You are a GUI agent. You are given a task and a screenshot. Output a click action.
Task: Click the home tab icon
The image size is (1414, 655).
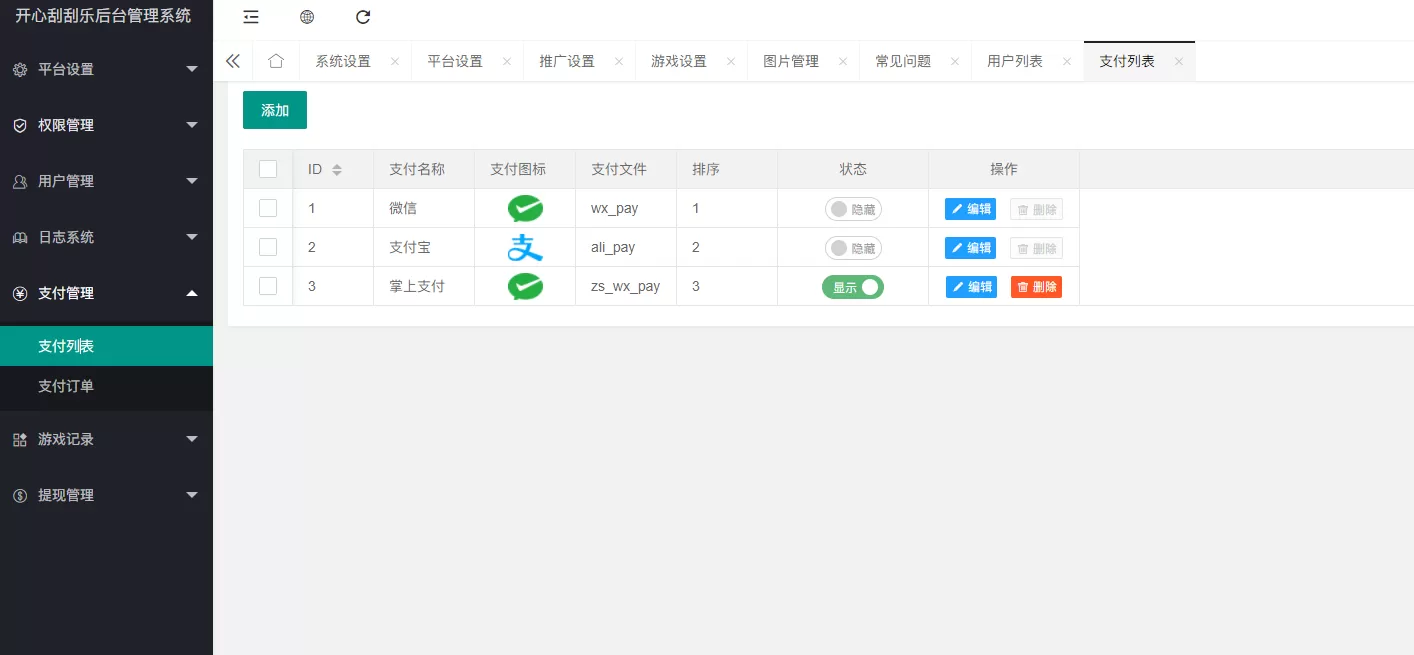[x=276, y=61]
